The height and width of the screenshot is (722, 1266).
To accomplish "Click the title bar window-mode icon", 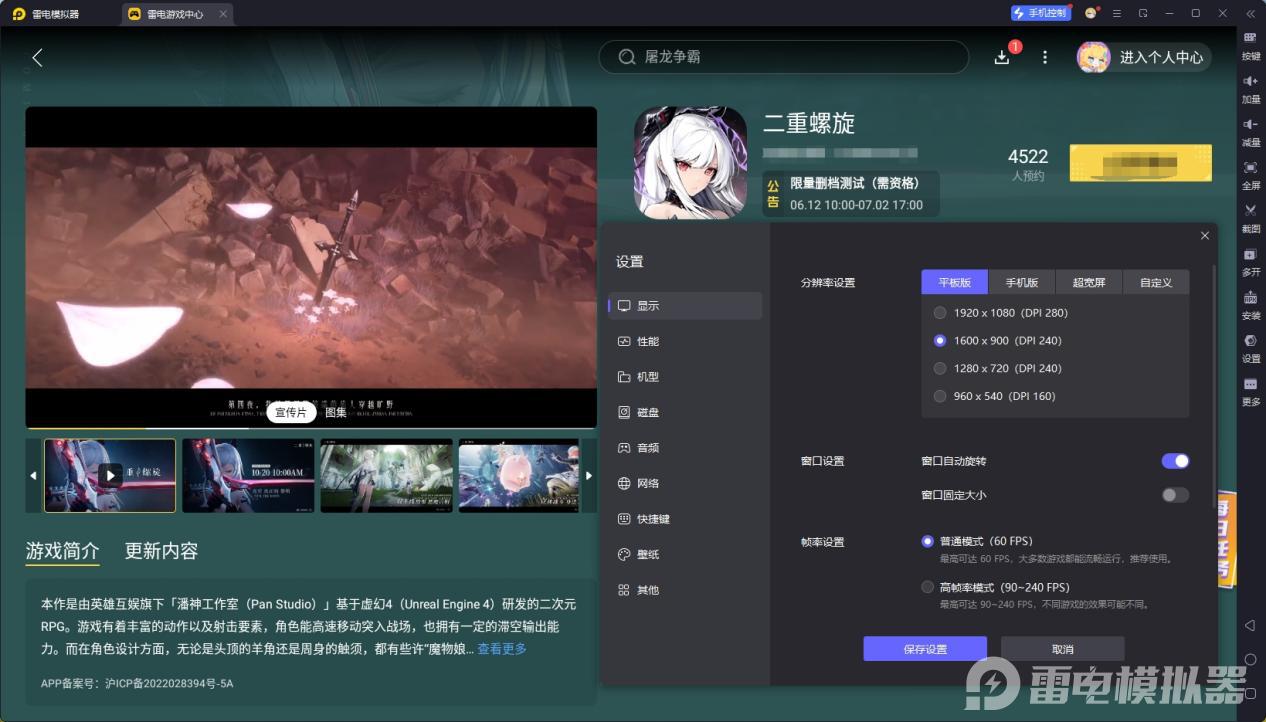I will tap(1143, 13).
